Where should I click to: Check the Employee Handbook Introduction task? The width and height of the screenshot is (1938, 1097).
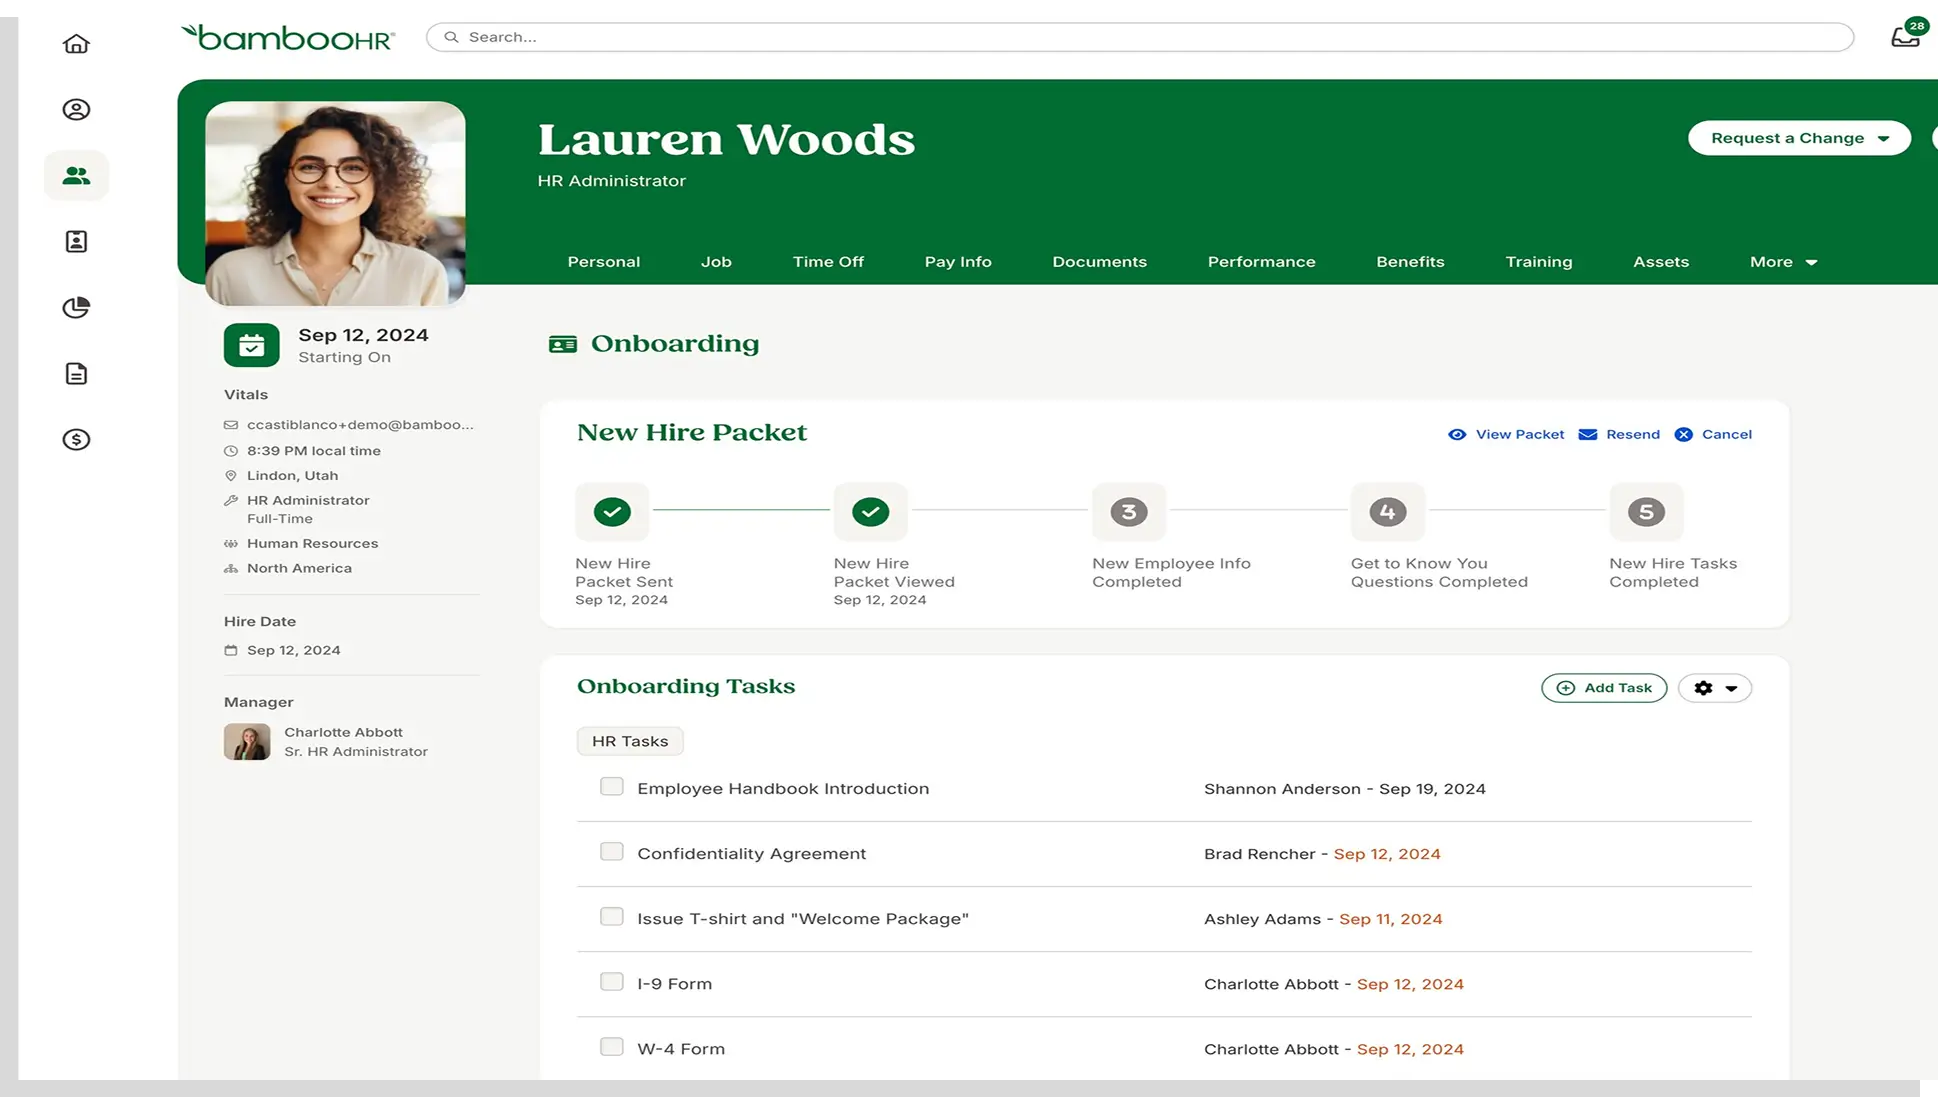pos(611,787)
